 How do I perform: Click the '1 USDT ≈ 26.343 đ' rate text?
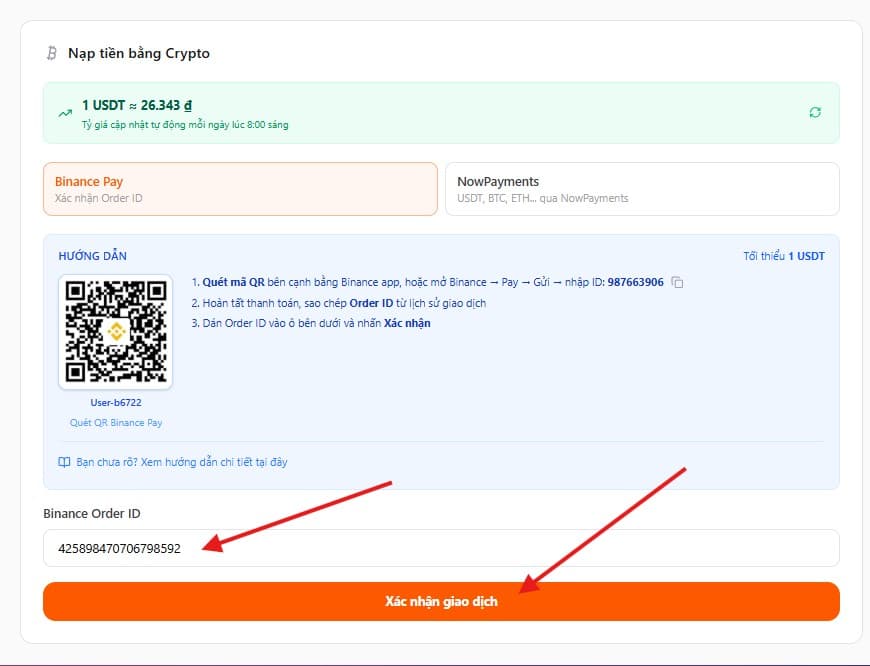click(x=137, y=105)
